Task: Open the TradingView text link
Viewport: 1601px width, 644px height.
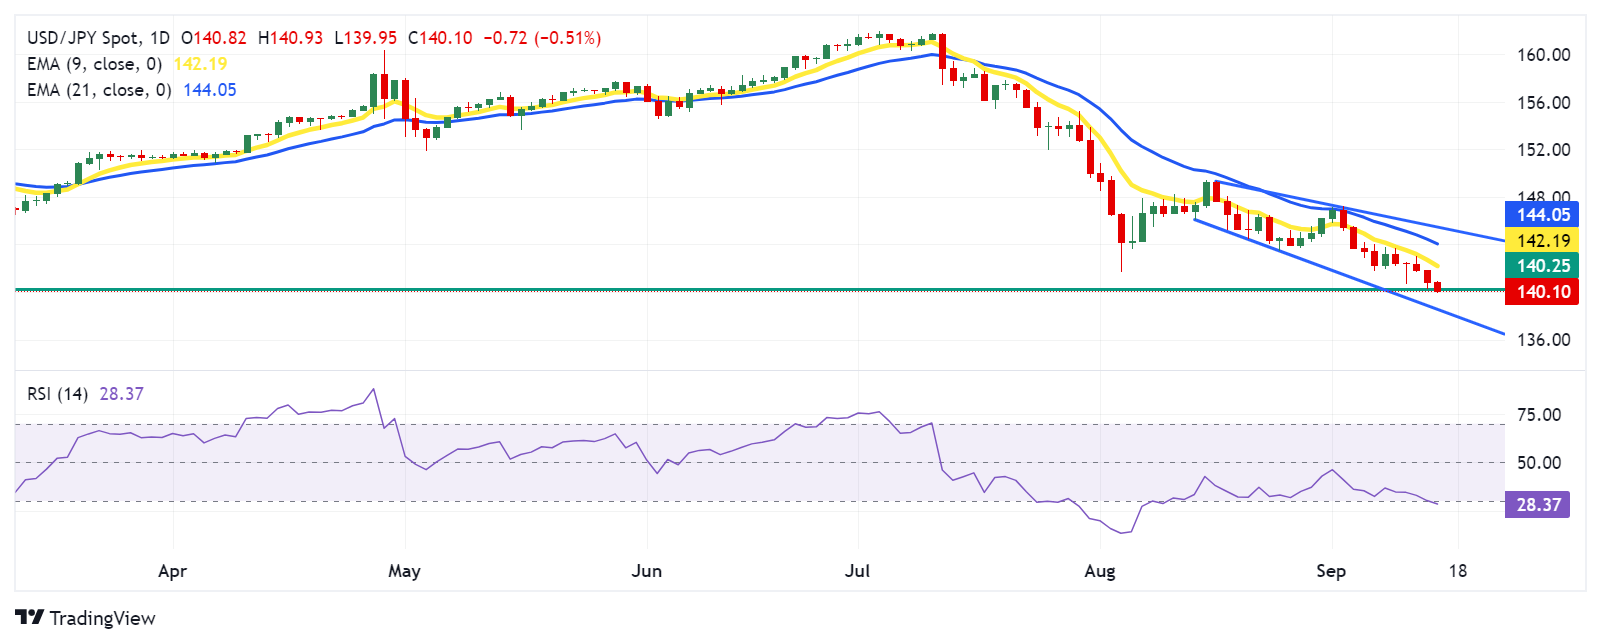Action: point(102,618)
